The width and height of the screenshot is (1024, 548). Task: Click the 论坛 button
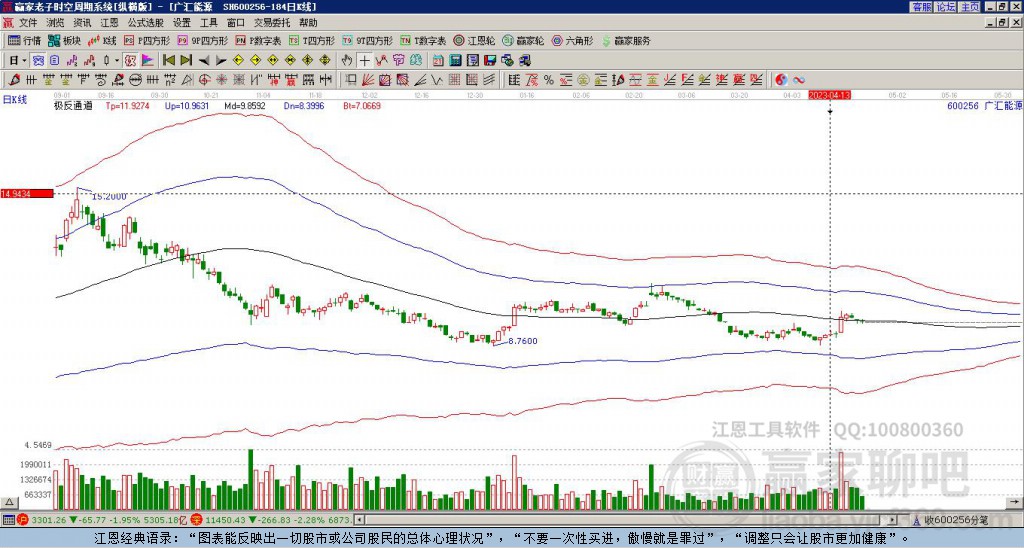(x=946, y=7)
